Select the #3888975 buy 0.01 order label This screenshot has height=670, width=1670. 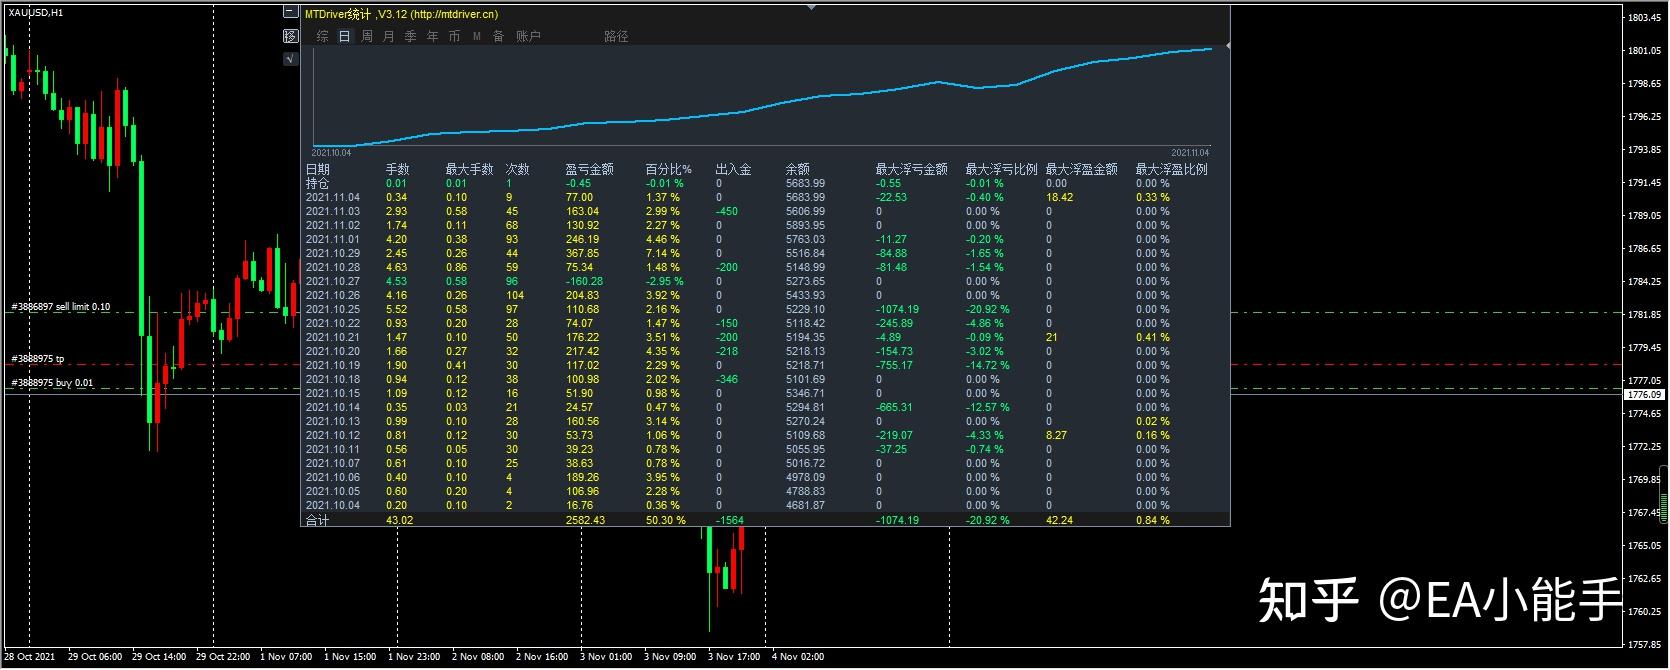(x=52, y=383)
